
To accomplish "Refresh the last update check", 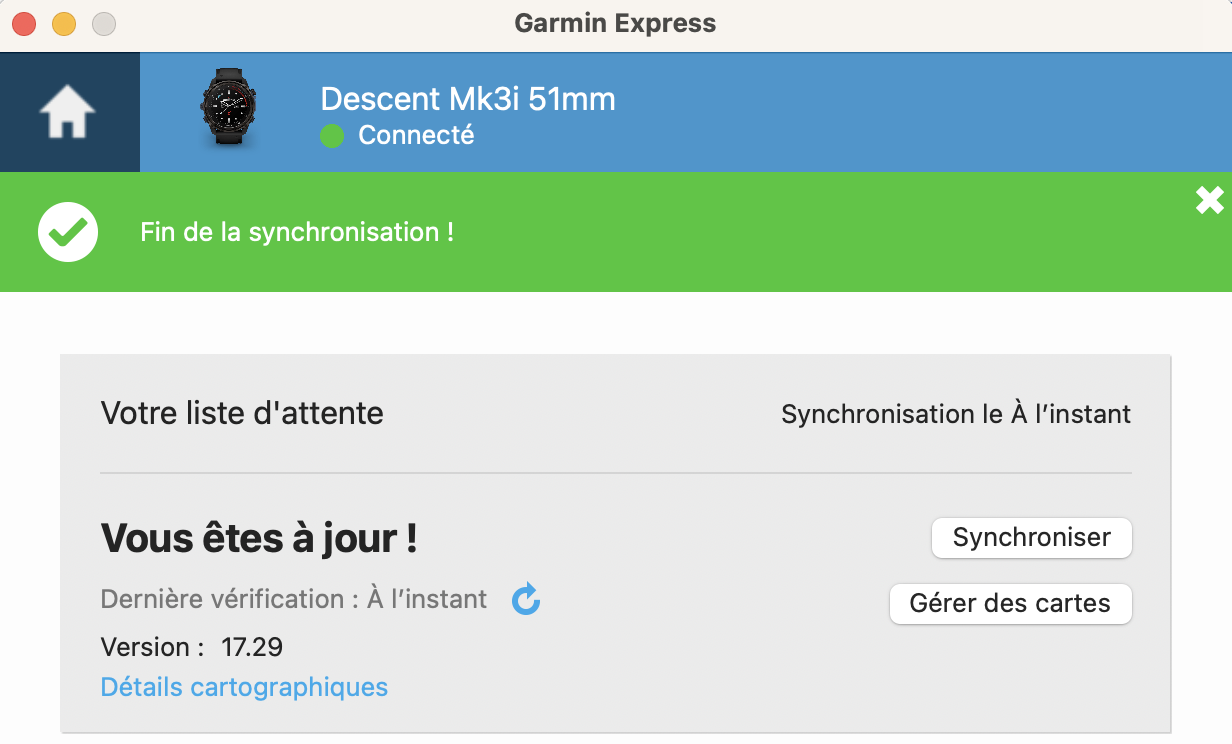I will tap(526, 600).
